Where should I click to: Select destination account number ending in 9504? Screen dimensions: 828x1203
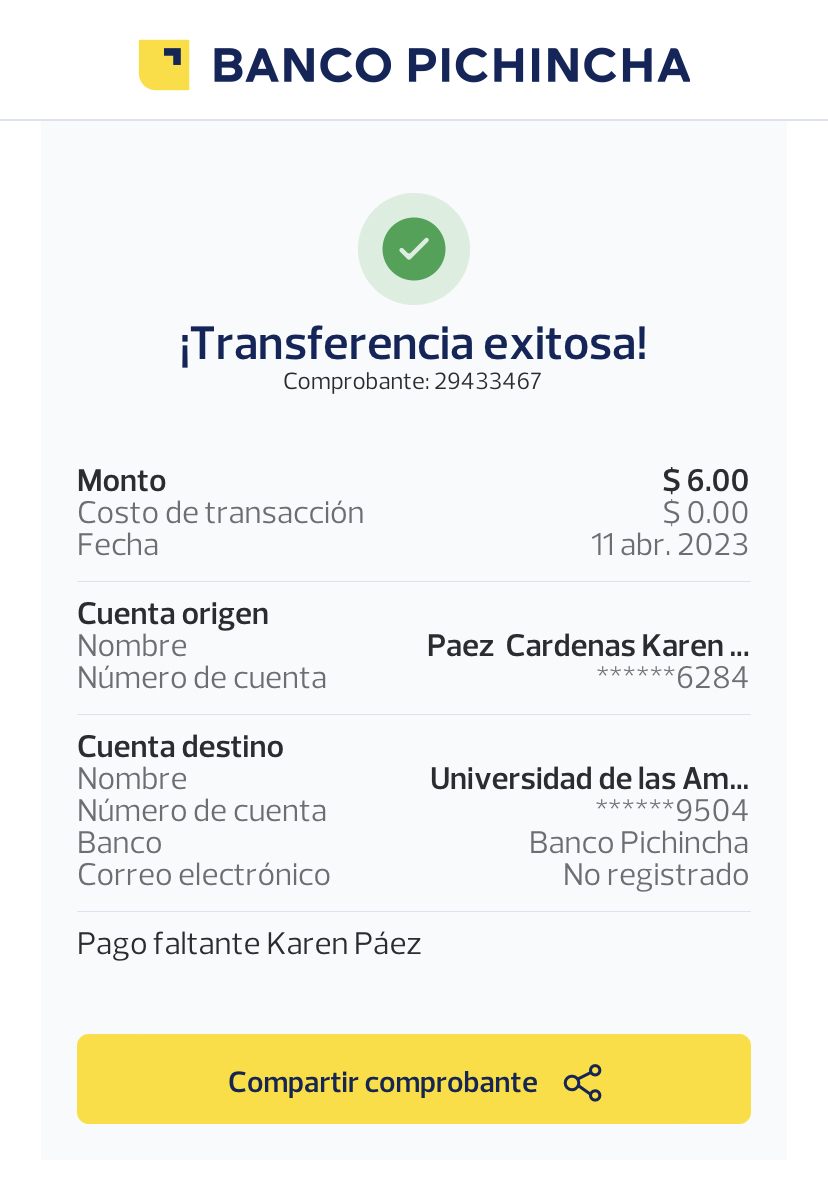point(672,811)
